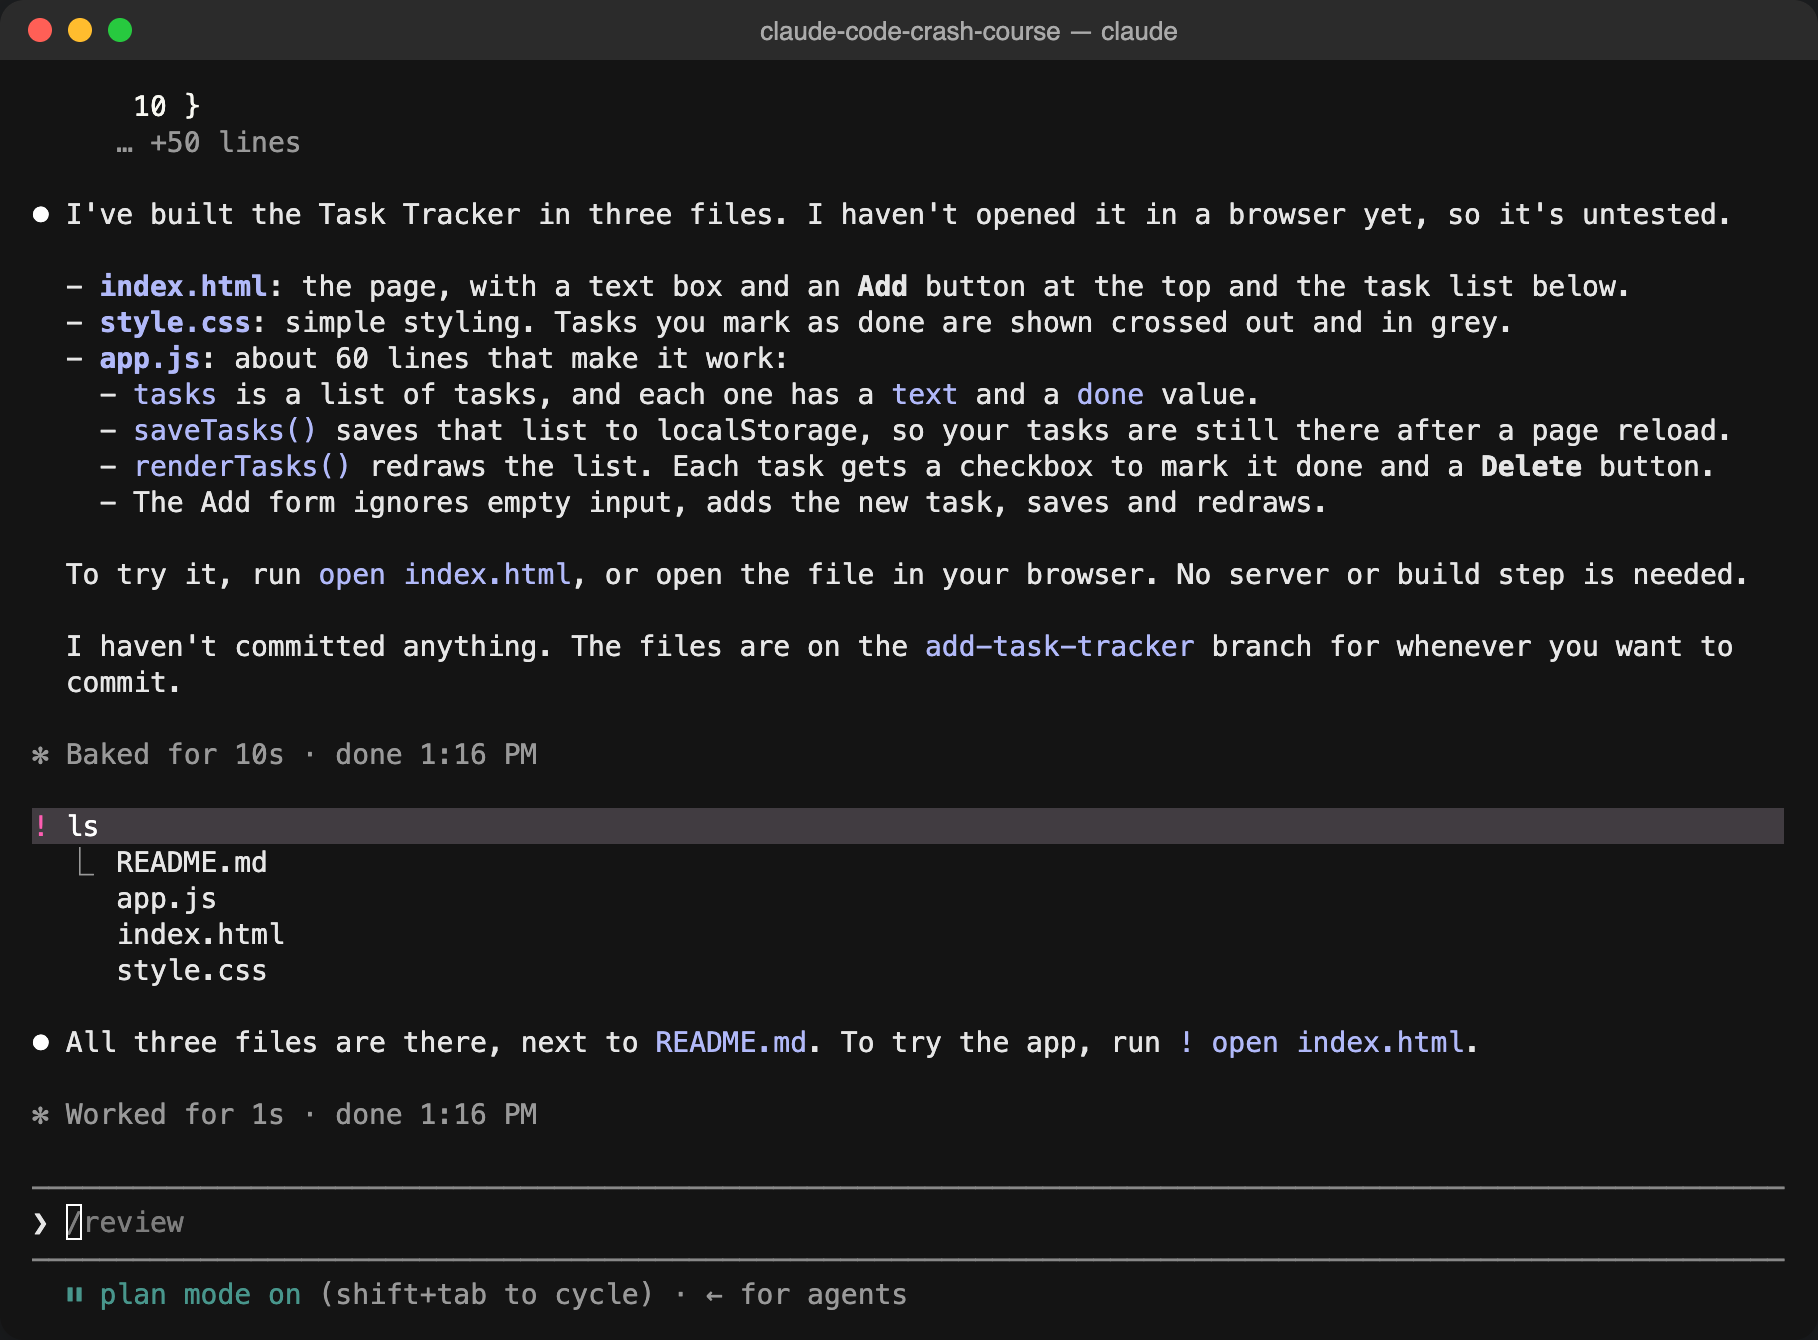Click the bold index.html bullet link
The height and width of the screenshot is (1340, 1818).
pos(183,286)
